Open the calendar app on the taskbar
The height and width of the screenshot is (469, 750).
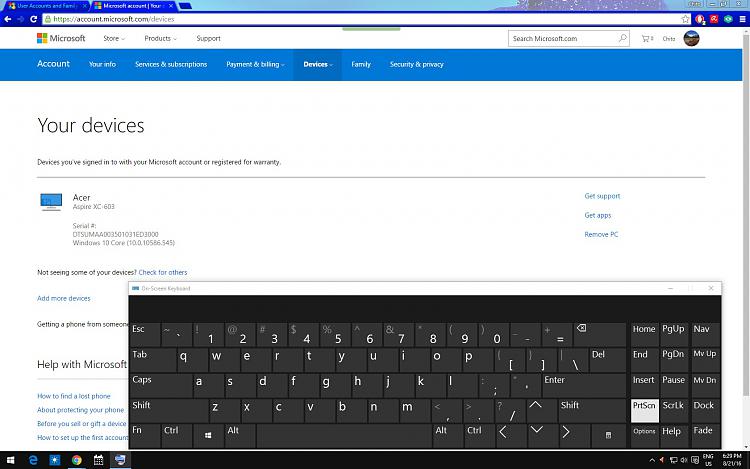[99, 460]
